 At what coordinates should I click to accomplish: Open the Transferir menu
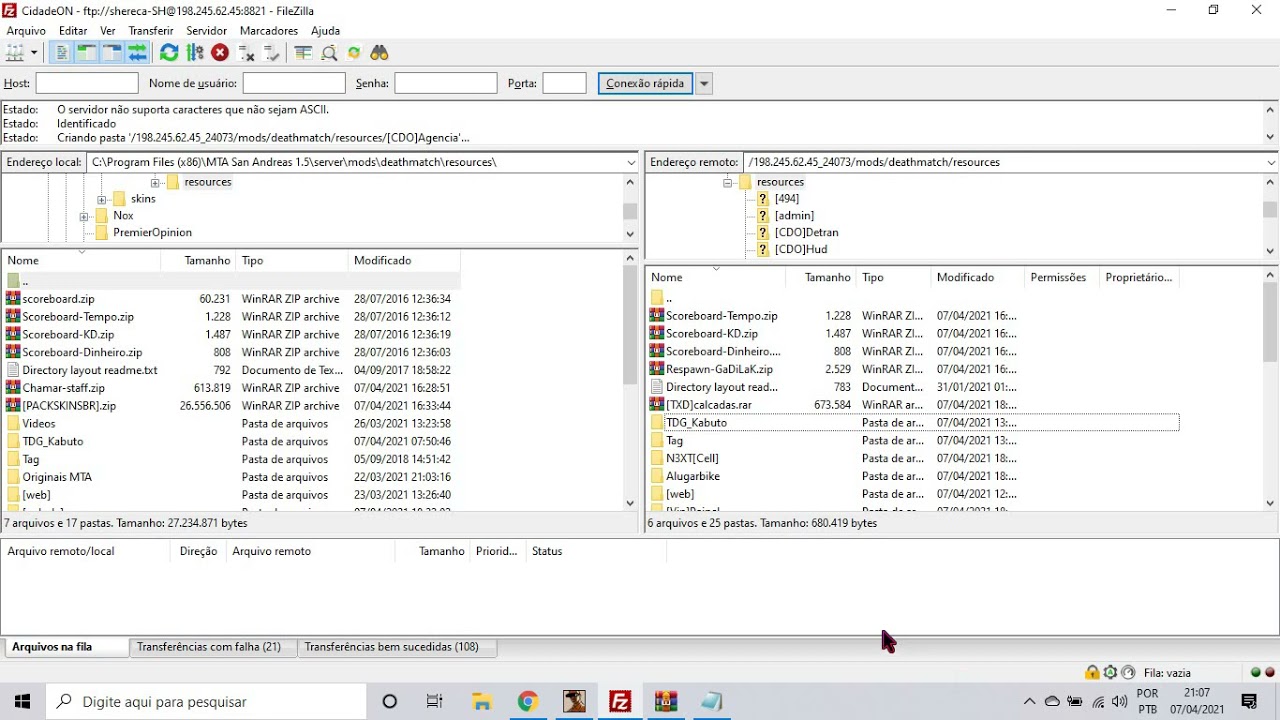click(151, 31)
